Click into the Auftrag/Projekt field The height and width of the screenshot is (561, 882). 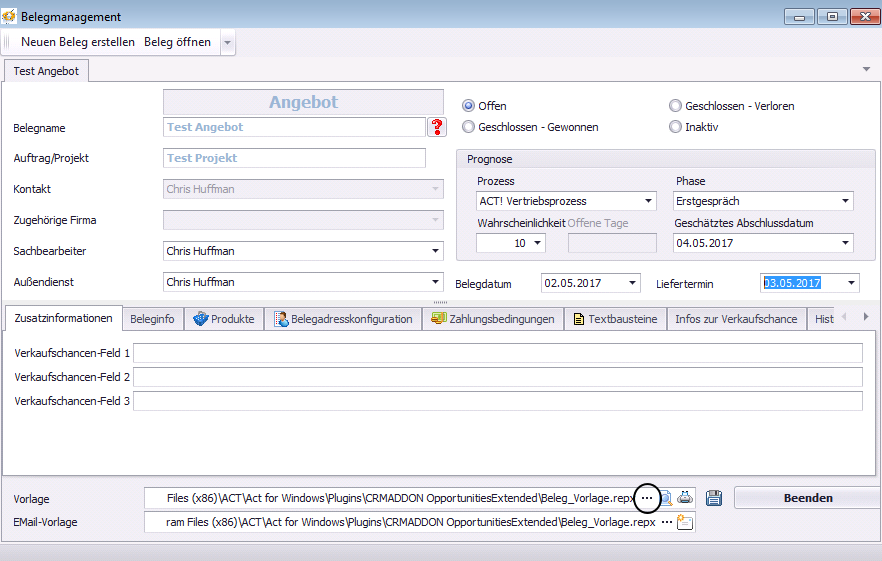pyautogui.click(x=294, y=158)
